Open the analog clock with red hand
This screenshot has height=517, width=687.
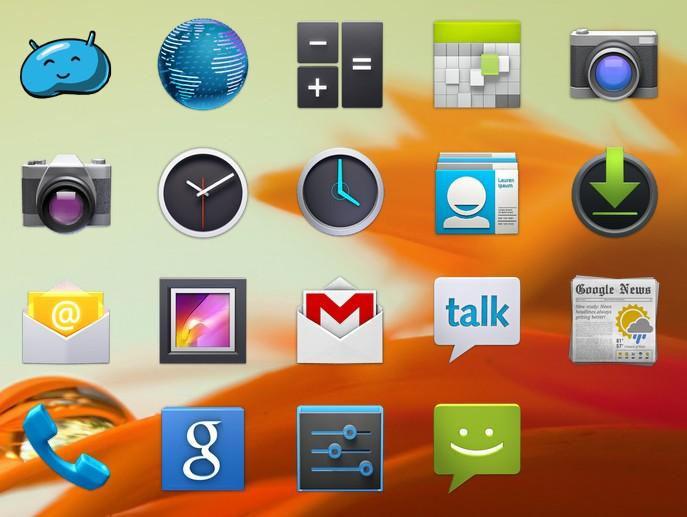203,193
